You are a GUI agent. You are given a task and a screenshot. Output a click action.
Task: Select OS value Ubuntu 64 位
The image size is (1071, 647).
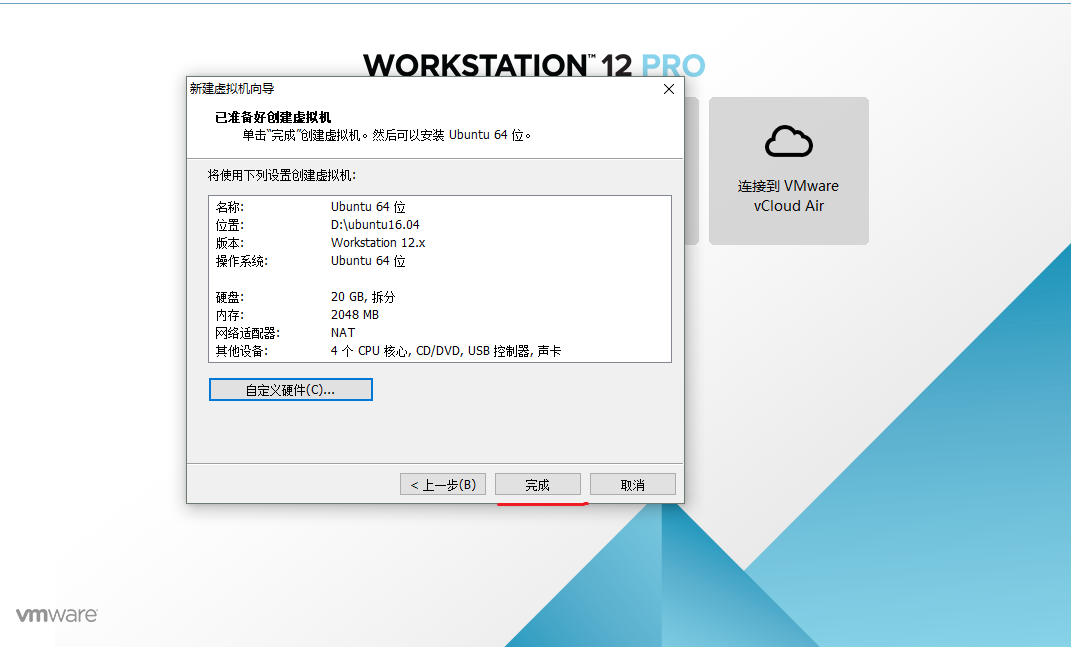(x=368, y=260)
